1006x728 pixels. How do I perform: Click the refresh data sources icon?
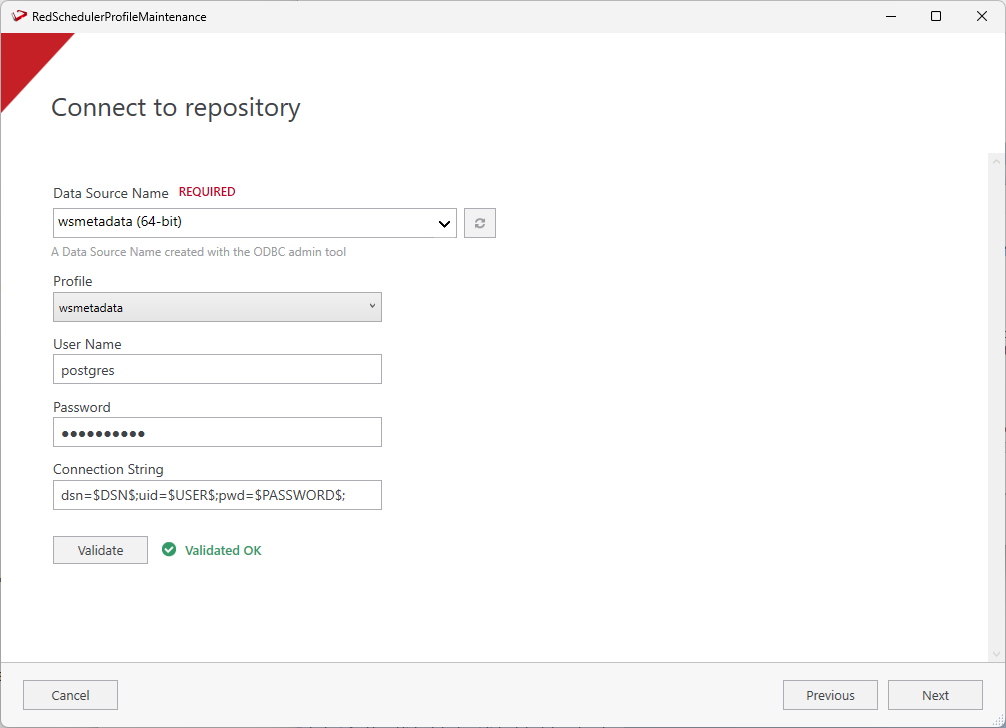(480, 223)
